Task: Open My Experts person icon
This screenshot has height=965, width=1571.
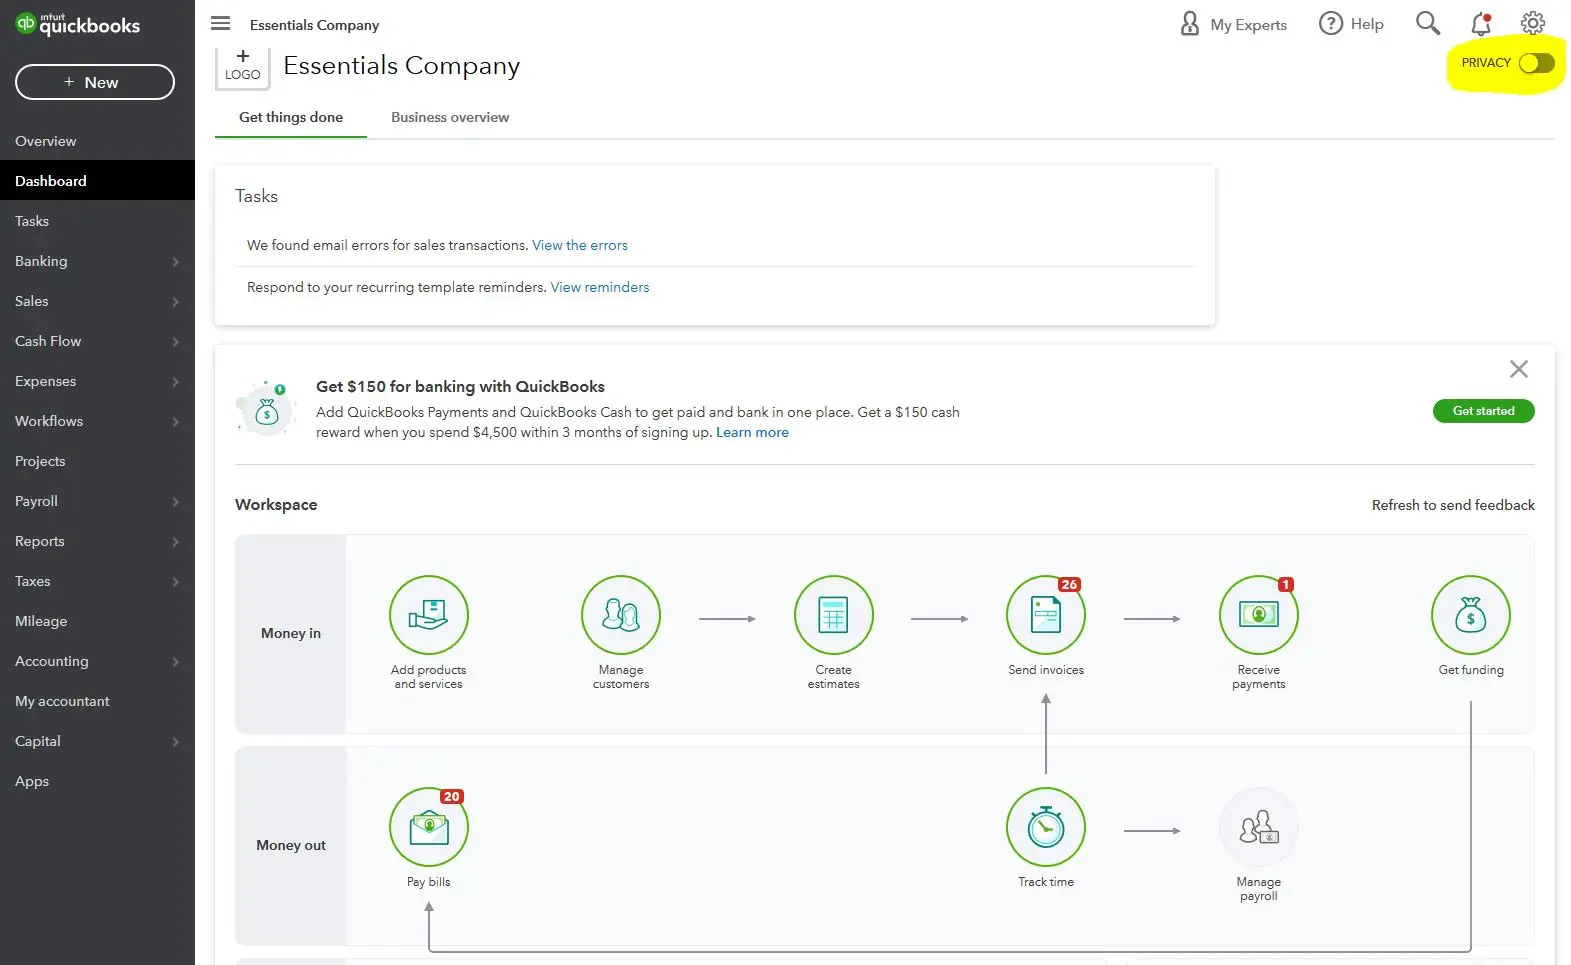Action: (1190, 23)
